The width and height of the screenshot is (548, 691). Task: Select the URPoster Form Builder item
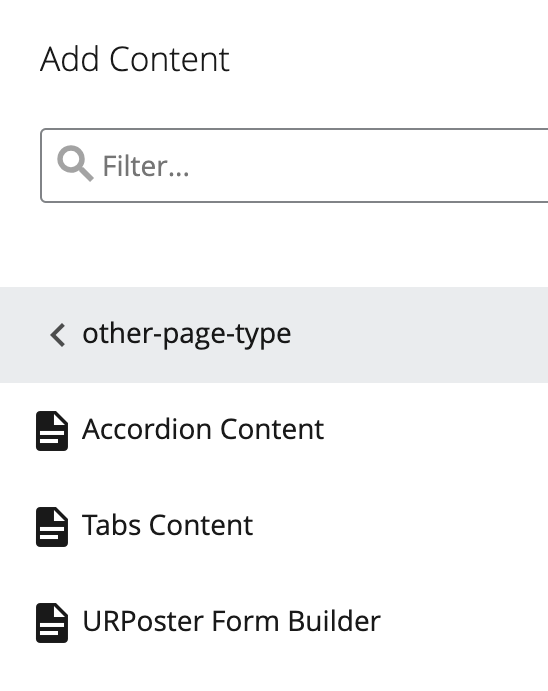[274, 623]
